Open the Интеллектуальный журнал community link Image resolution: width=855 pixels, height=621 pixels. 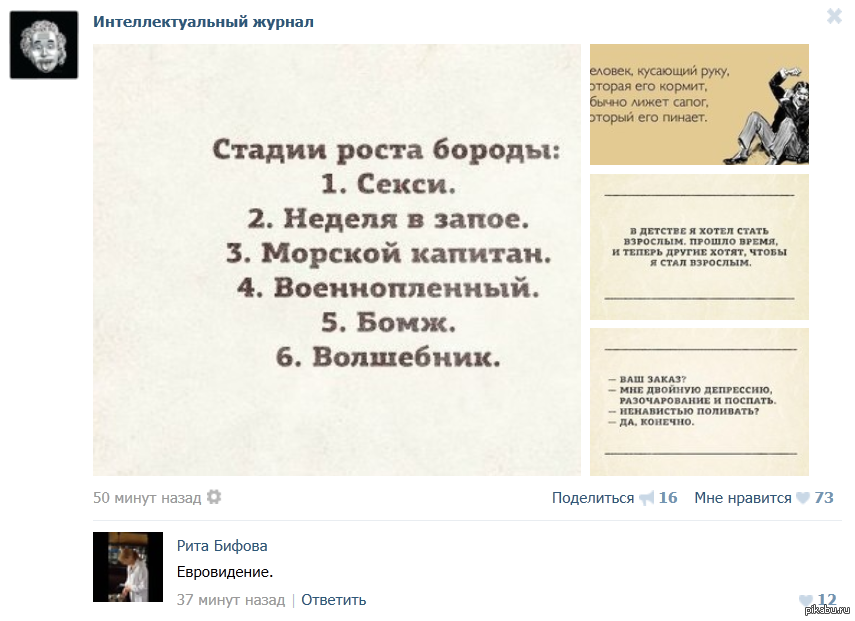pyautogui.click(x=203, y=22)
